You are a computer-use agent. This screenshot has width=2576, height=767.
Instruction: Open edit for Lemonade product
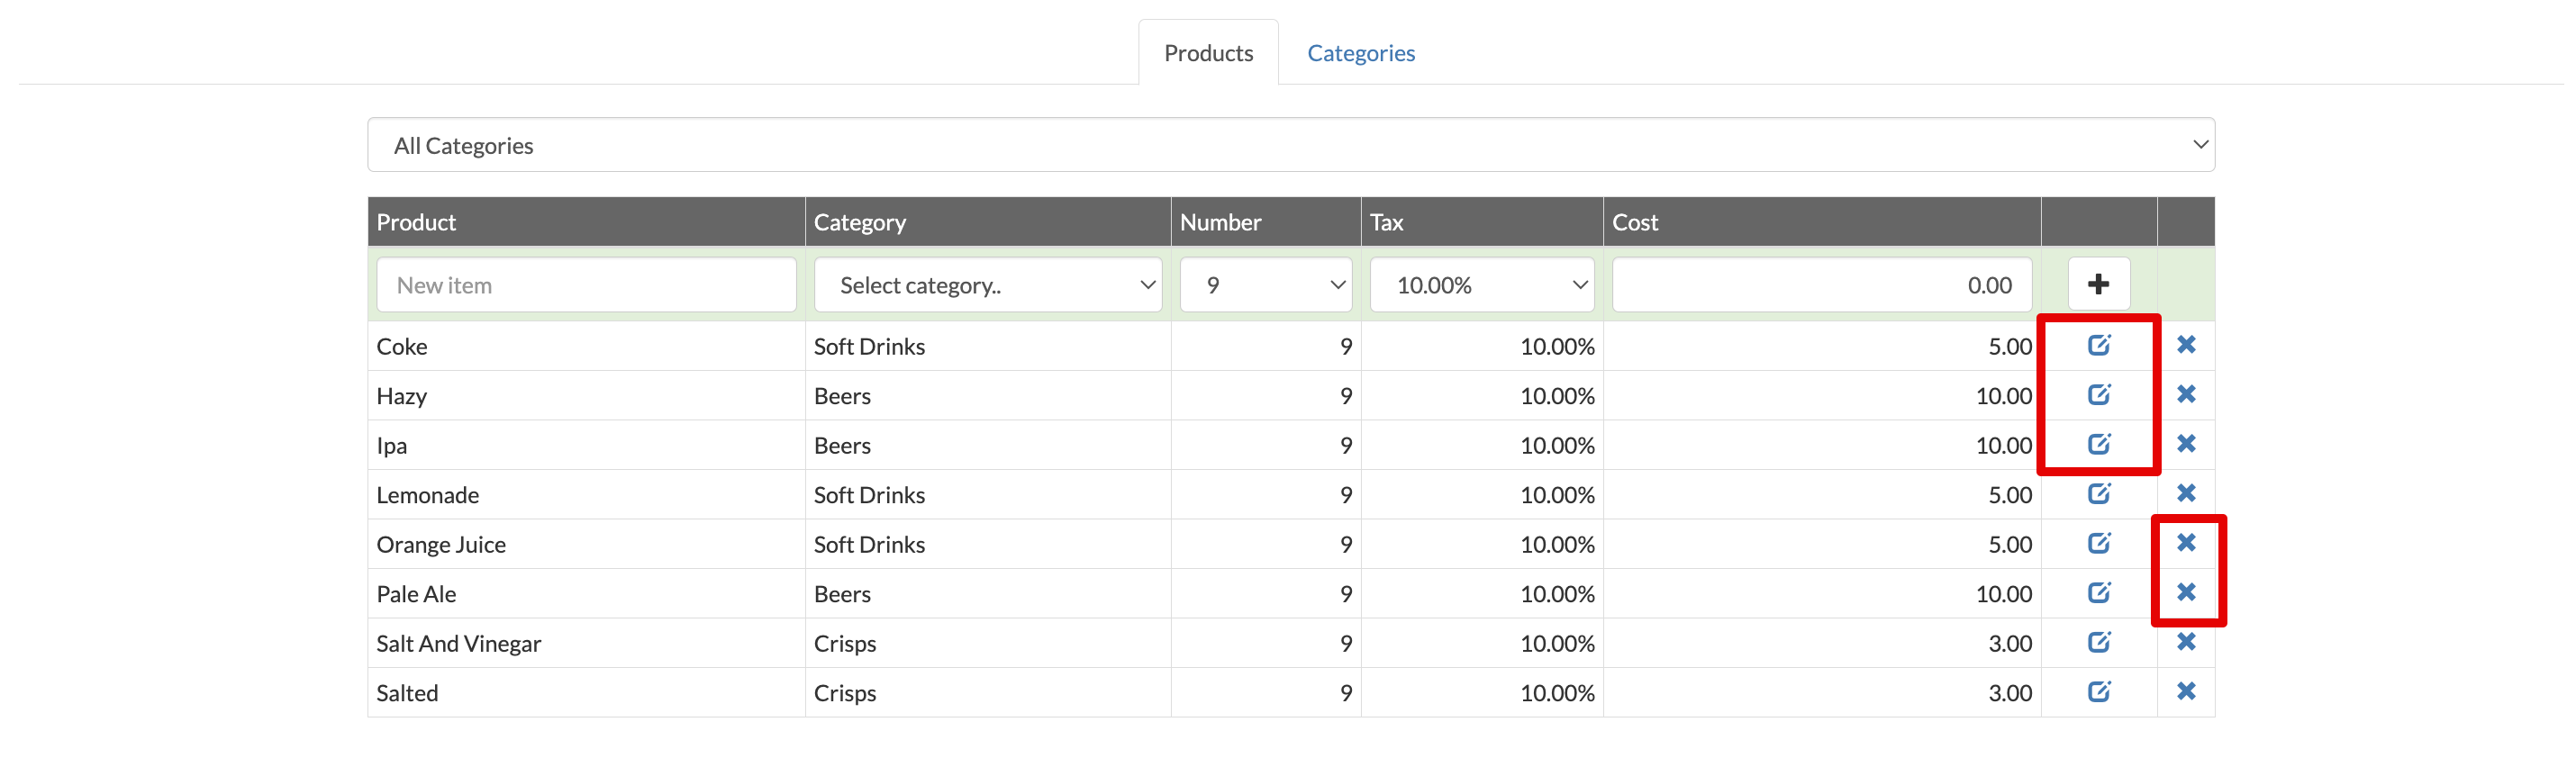[x=2098, y=494]
